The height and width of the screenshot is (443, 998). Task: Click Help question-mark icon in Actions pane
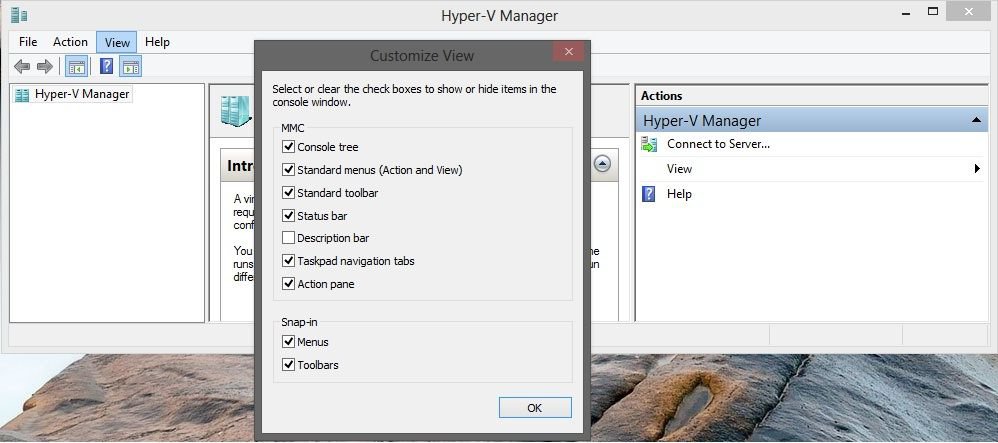[x=649, y=194]
